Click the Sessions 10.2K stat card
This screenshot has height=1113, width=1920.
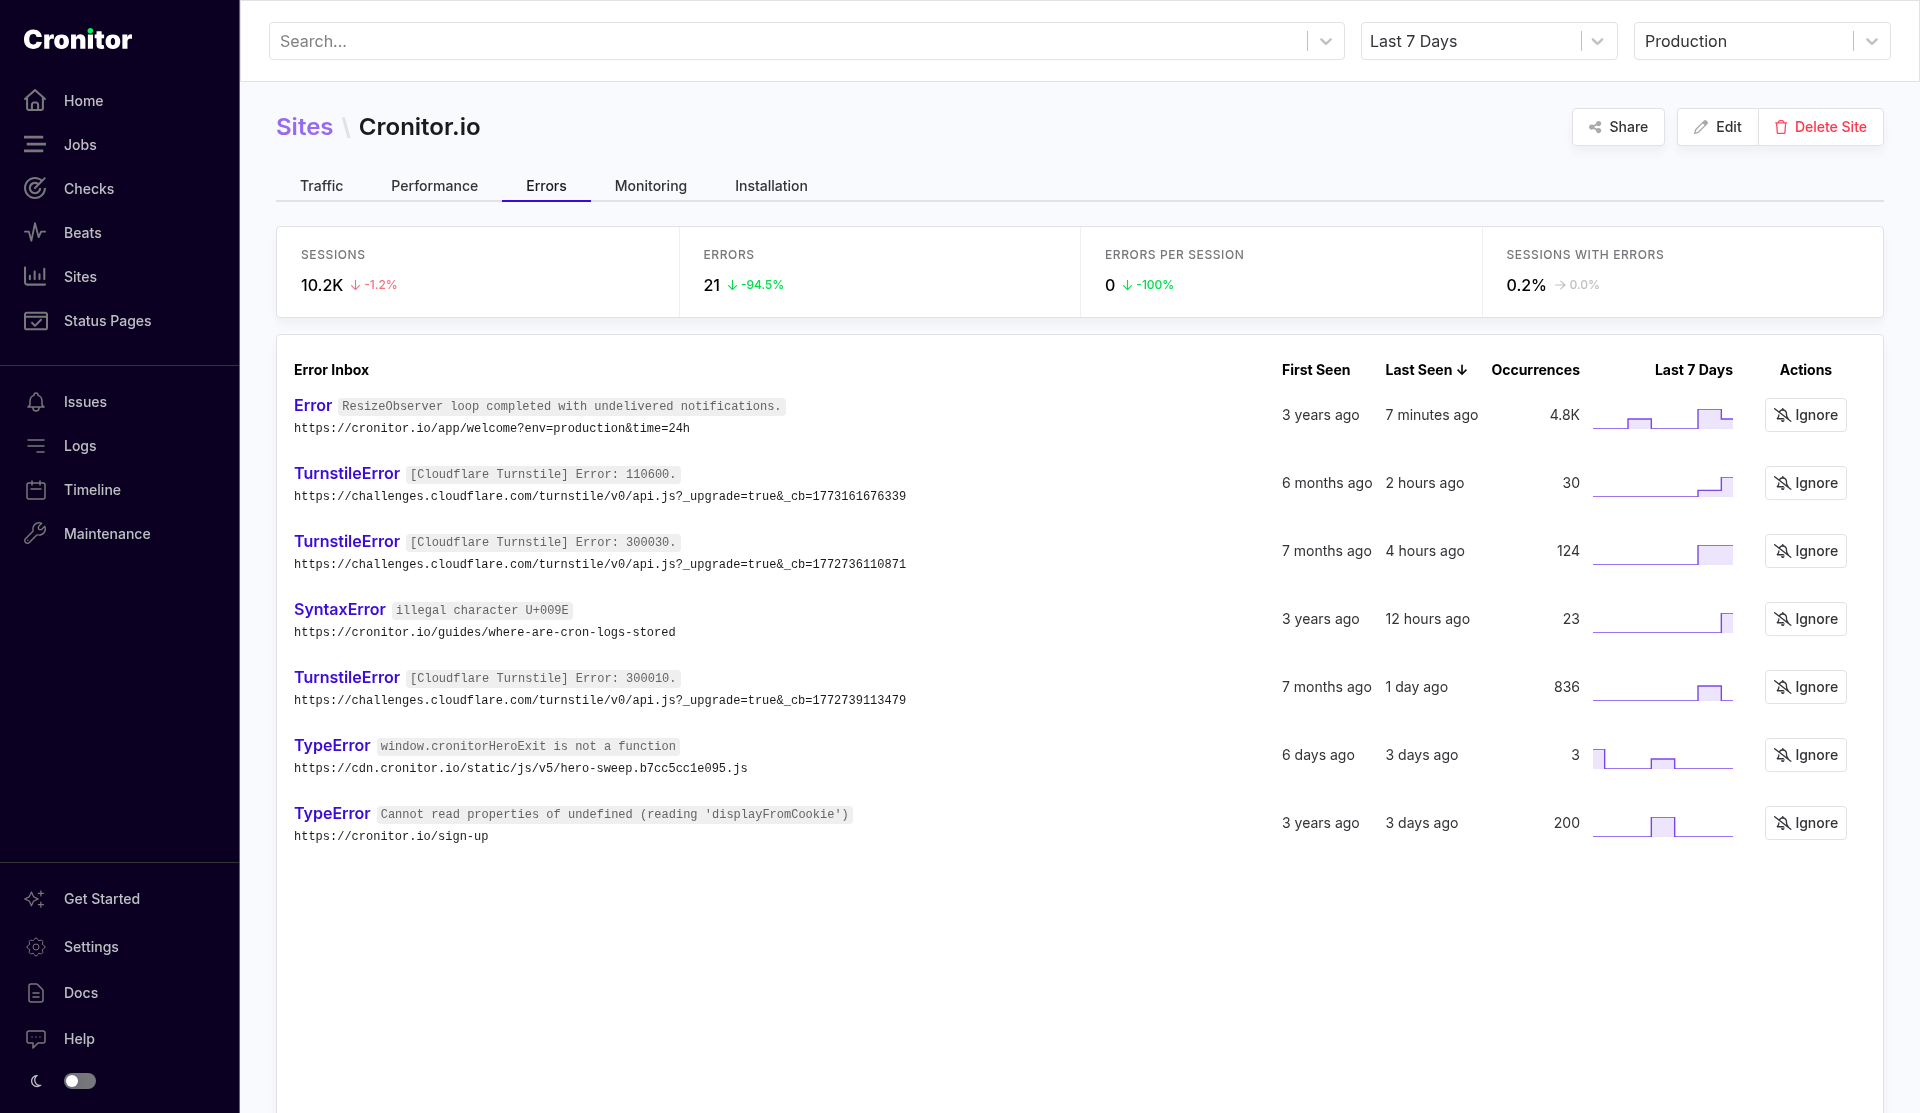coord(478,272)
